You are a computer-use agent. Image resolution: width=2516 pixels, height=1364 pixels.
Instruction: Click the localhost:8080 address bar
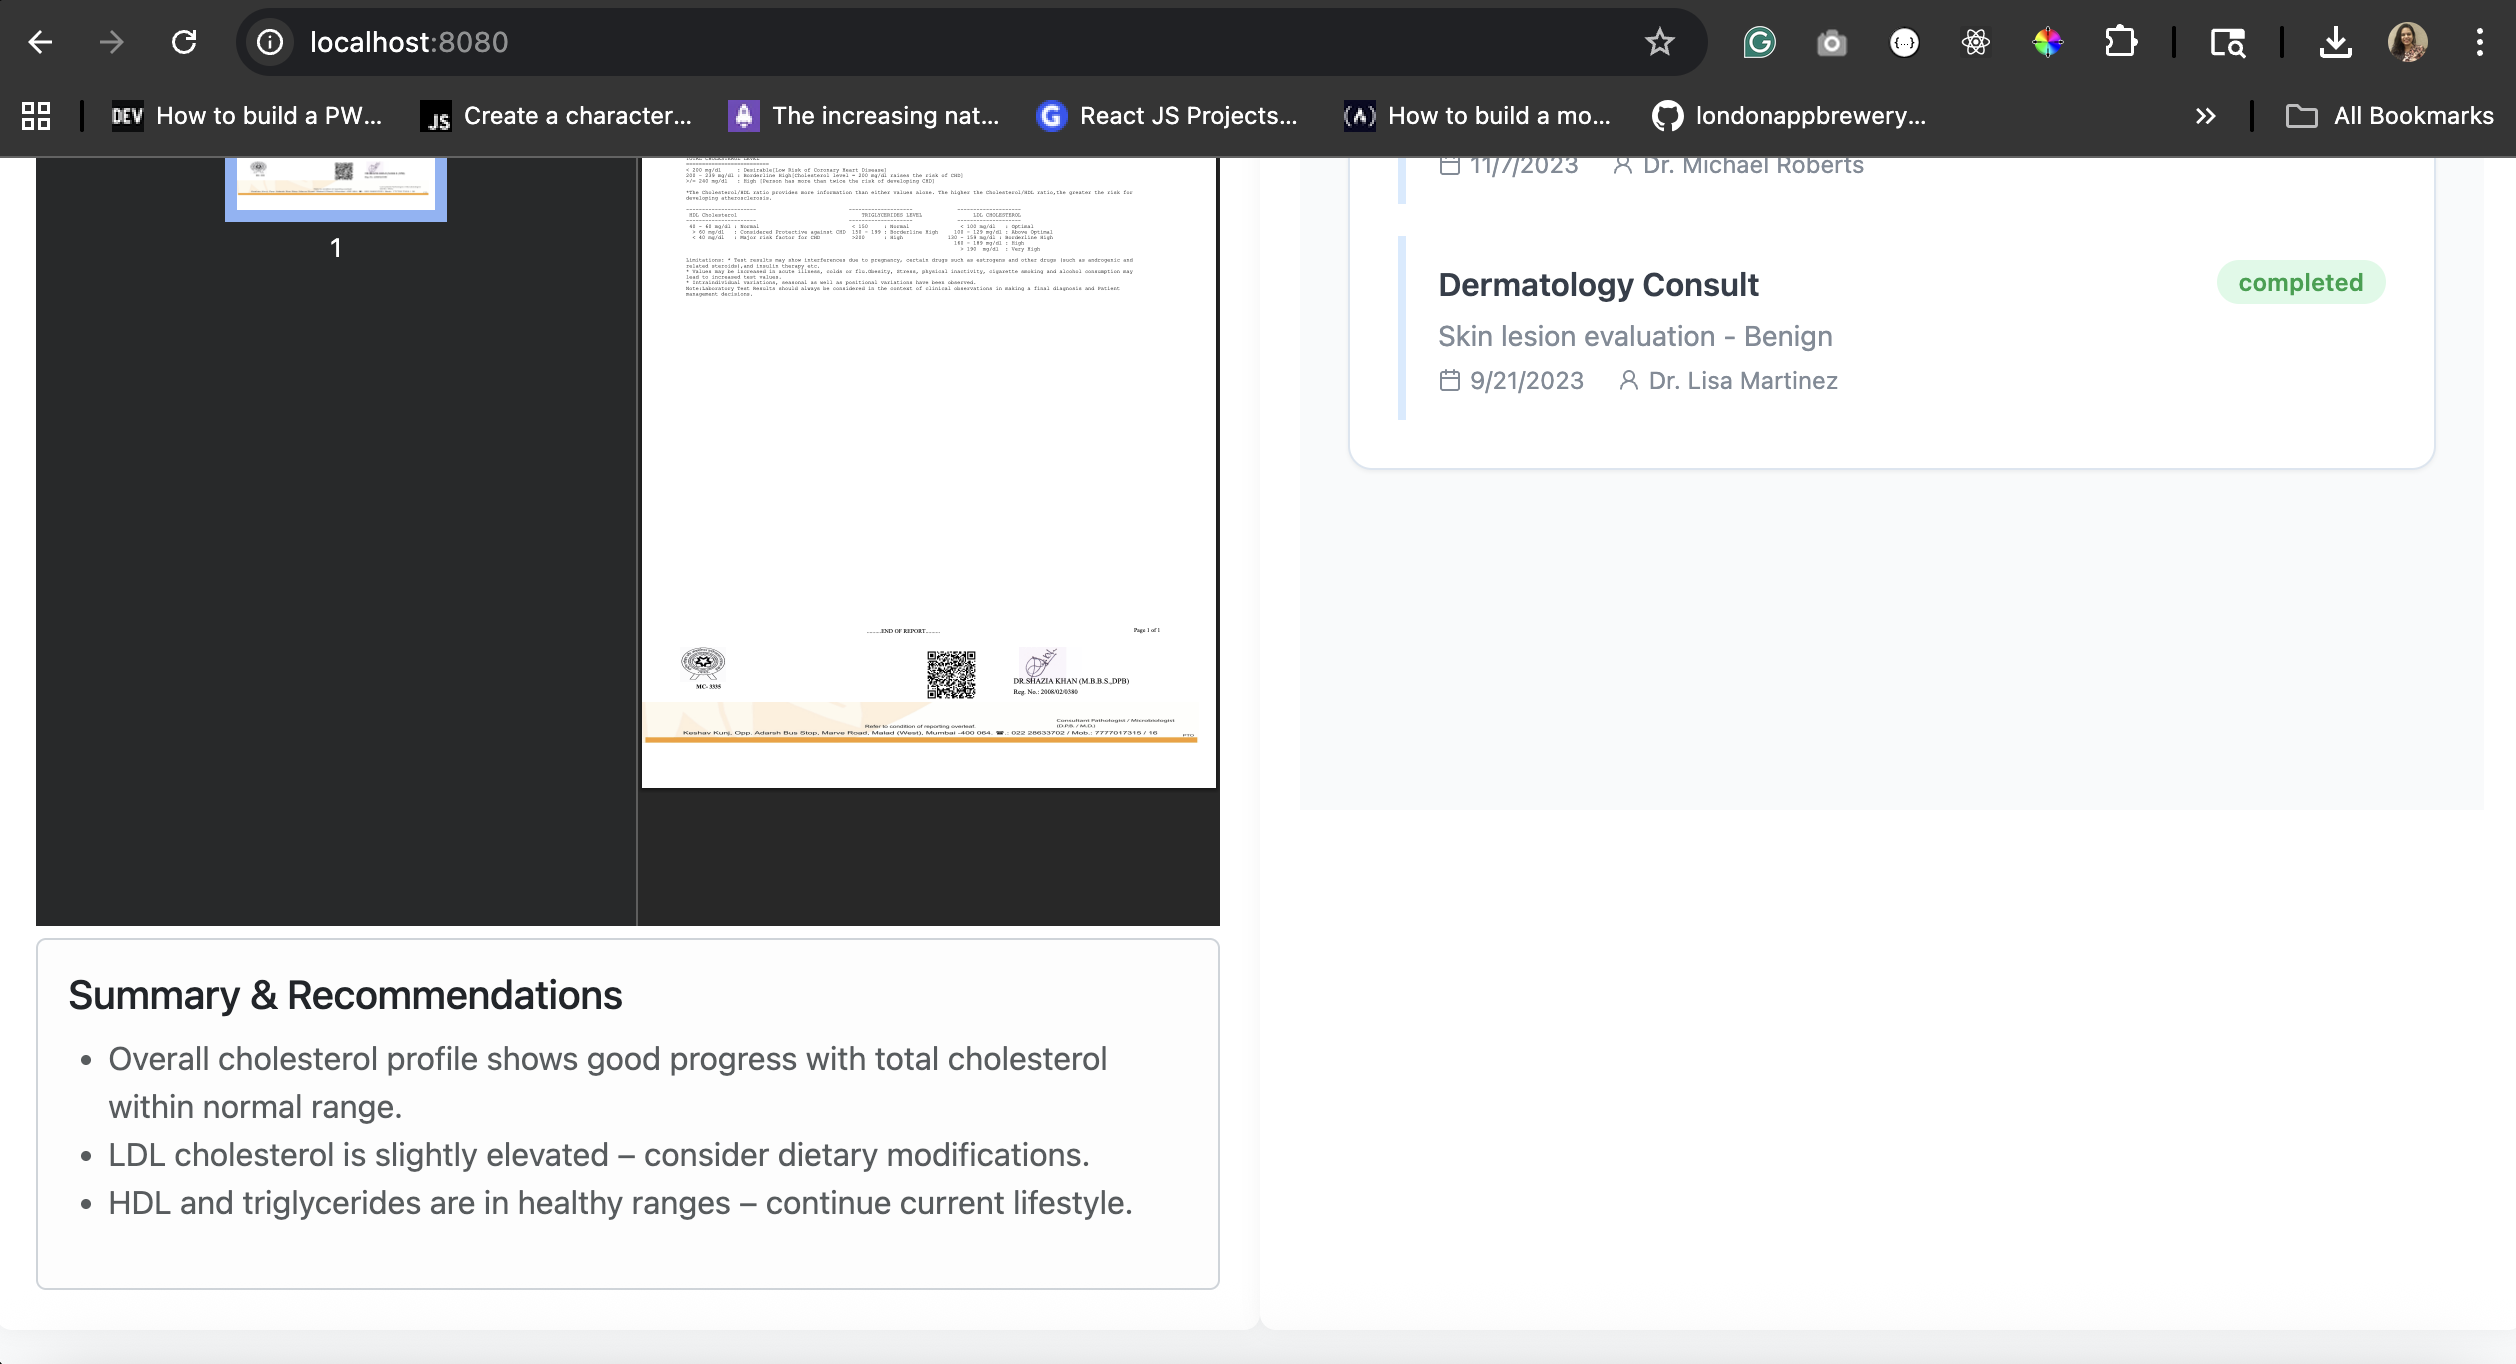pos(900,42)
